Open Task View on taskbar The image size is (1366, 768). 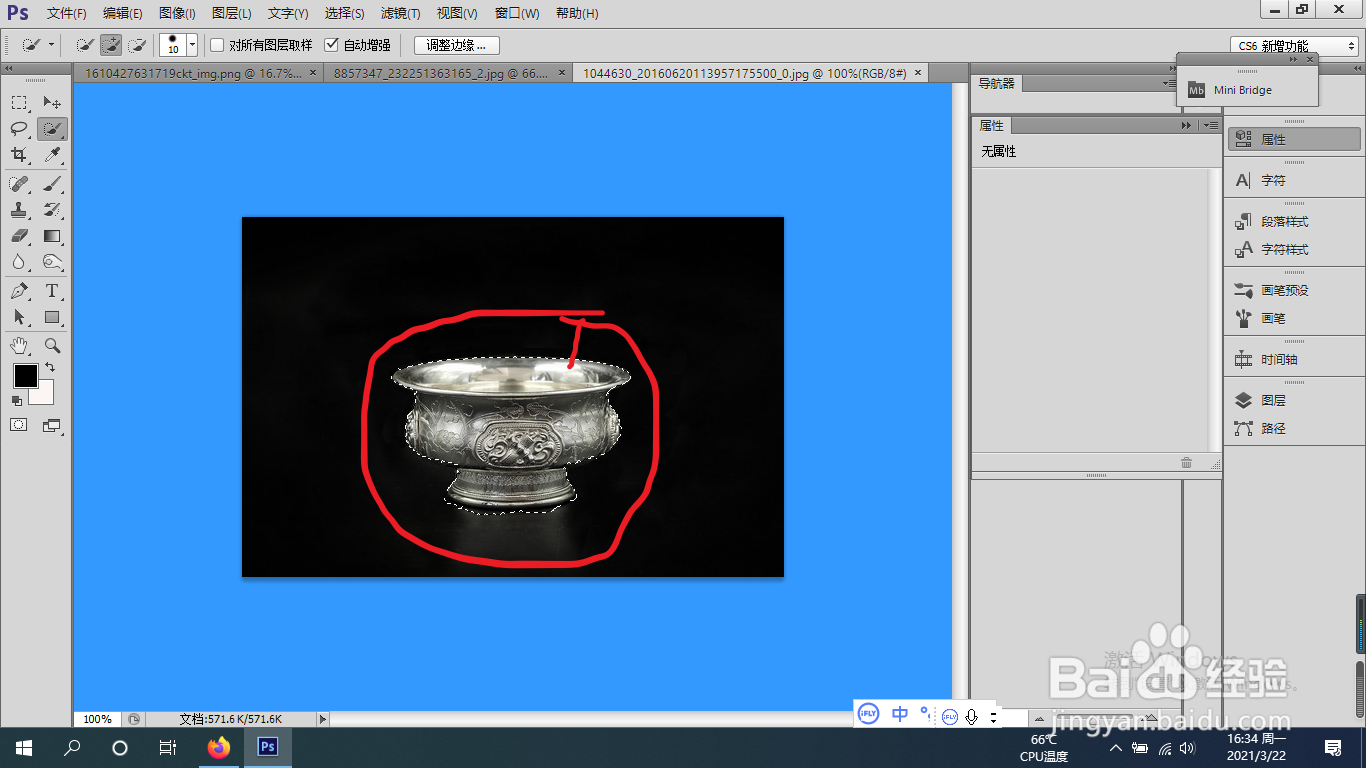pos(168,747)
